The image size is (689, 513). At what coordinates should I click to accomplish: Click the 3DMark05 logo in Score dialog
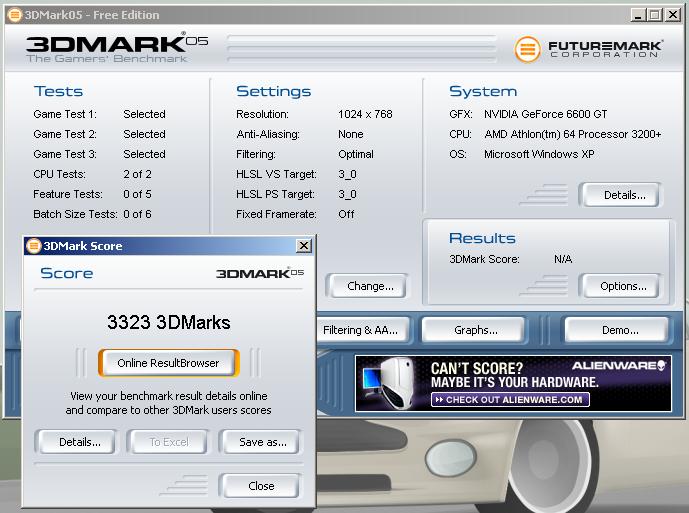pyautogui.click(x=259, y=273)
